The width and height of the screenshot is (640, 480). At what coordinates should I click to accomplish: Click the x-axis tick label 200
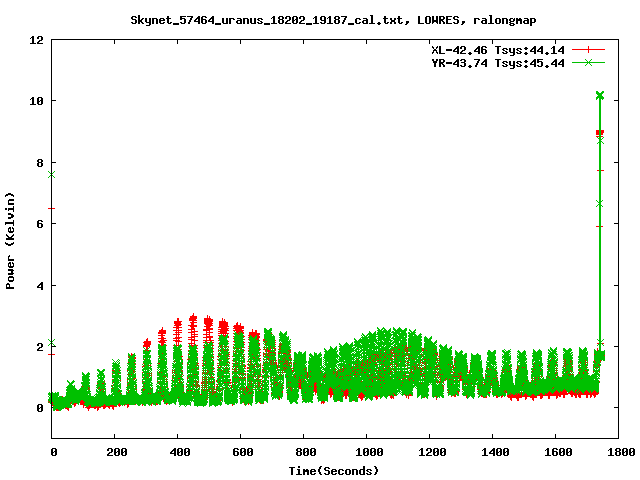tap(117, 452)
